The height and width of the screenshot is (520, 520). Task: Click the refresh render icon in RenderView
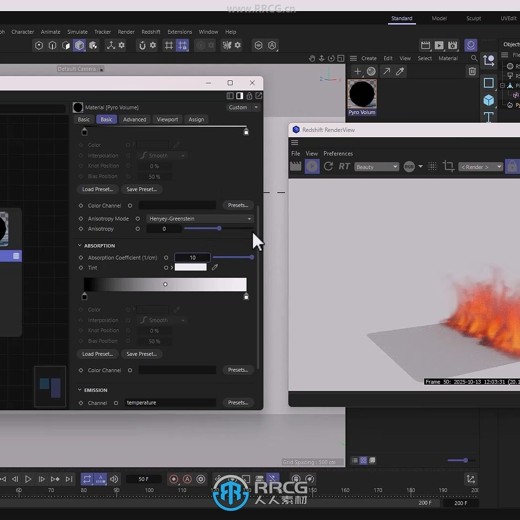(x=328, y=166)
